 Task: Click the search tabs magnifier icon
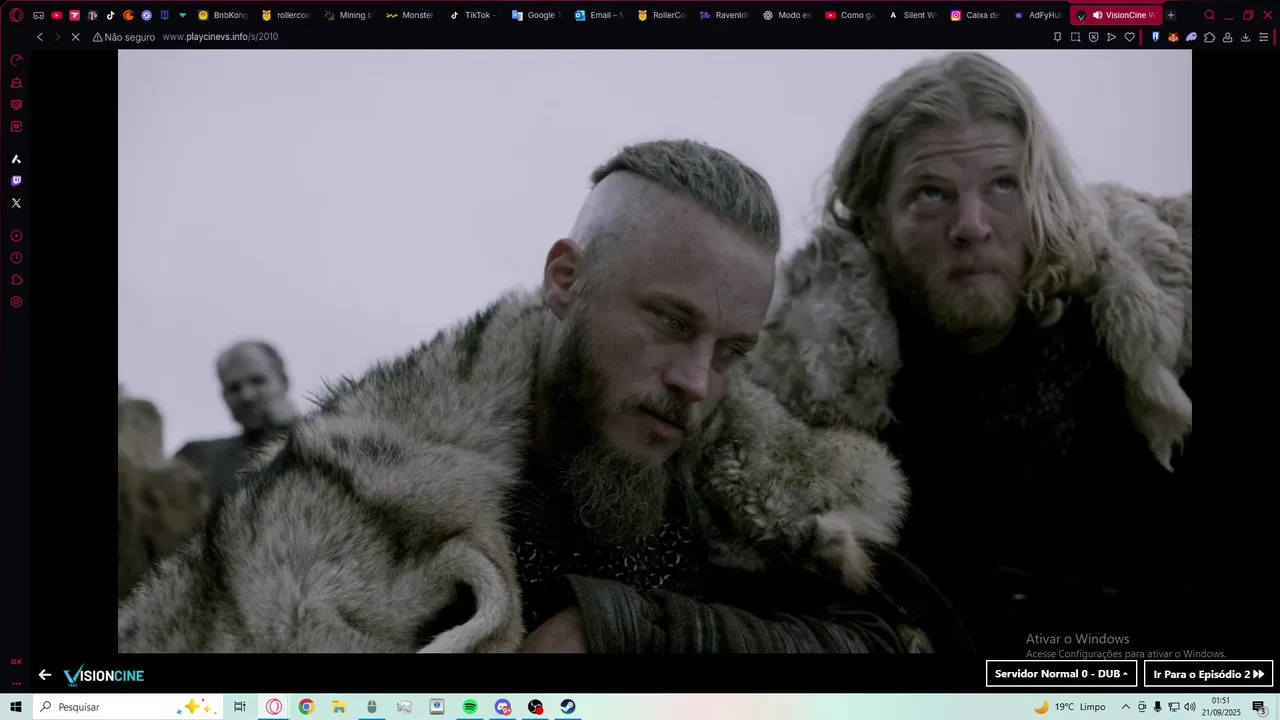pos(1209,15)
